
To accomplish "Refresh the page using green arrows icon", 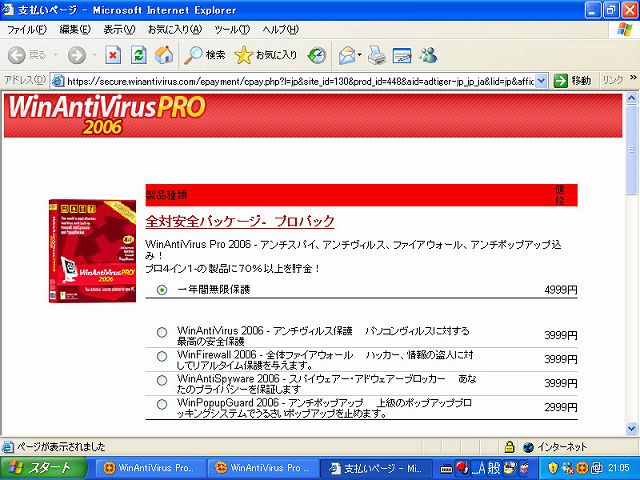I will point(139,55).
